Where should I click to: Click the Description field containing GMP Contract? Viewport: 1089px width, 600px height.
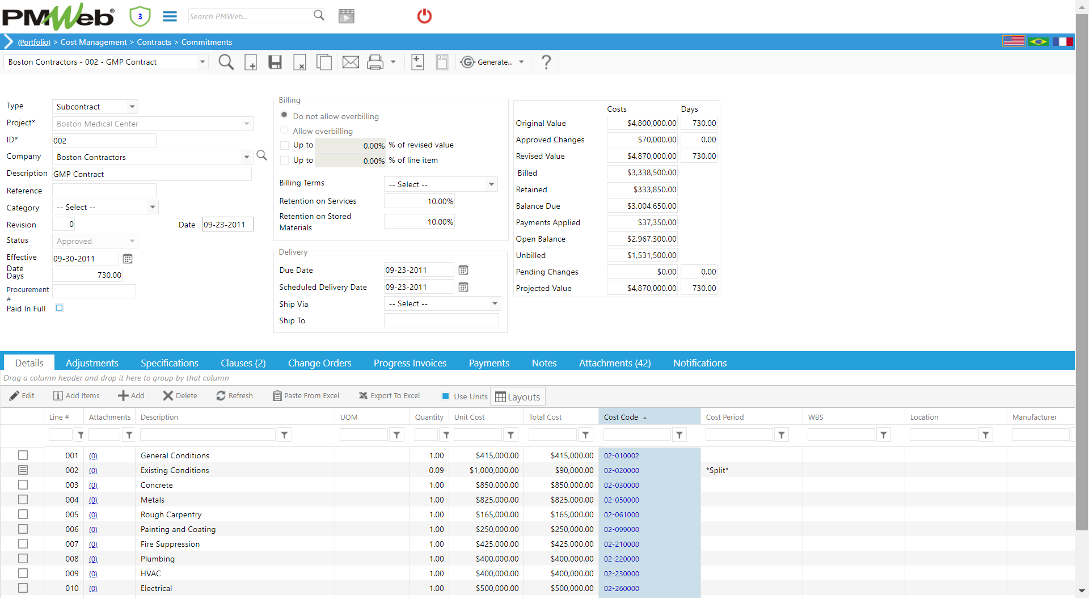(x=151, y=174)
